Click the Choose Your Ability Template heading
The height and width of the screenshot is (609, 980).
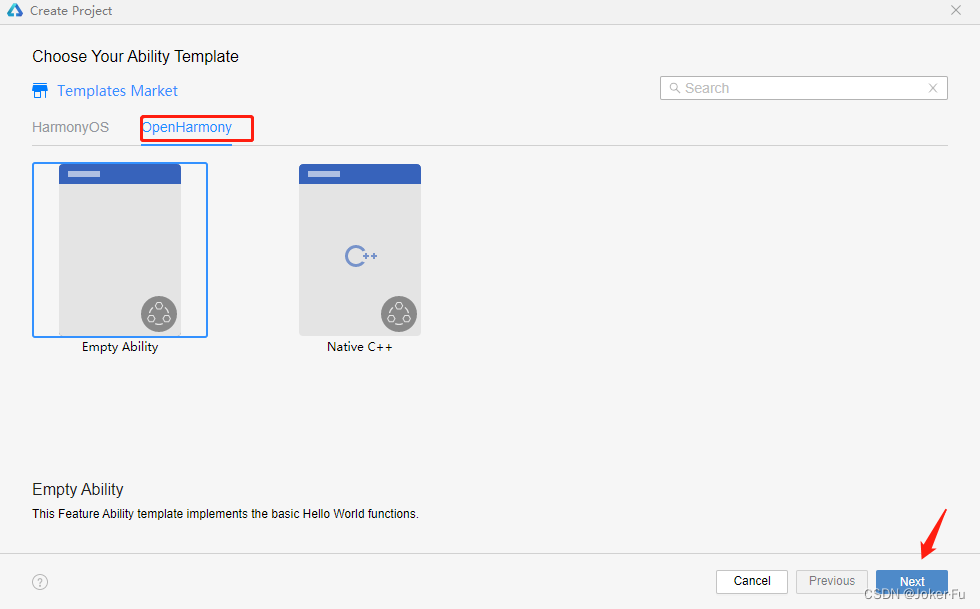(x=136, y=56)
